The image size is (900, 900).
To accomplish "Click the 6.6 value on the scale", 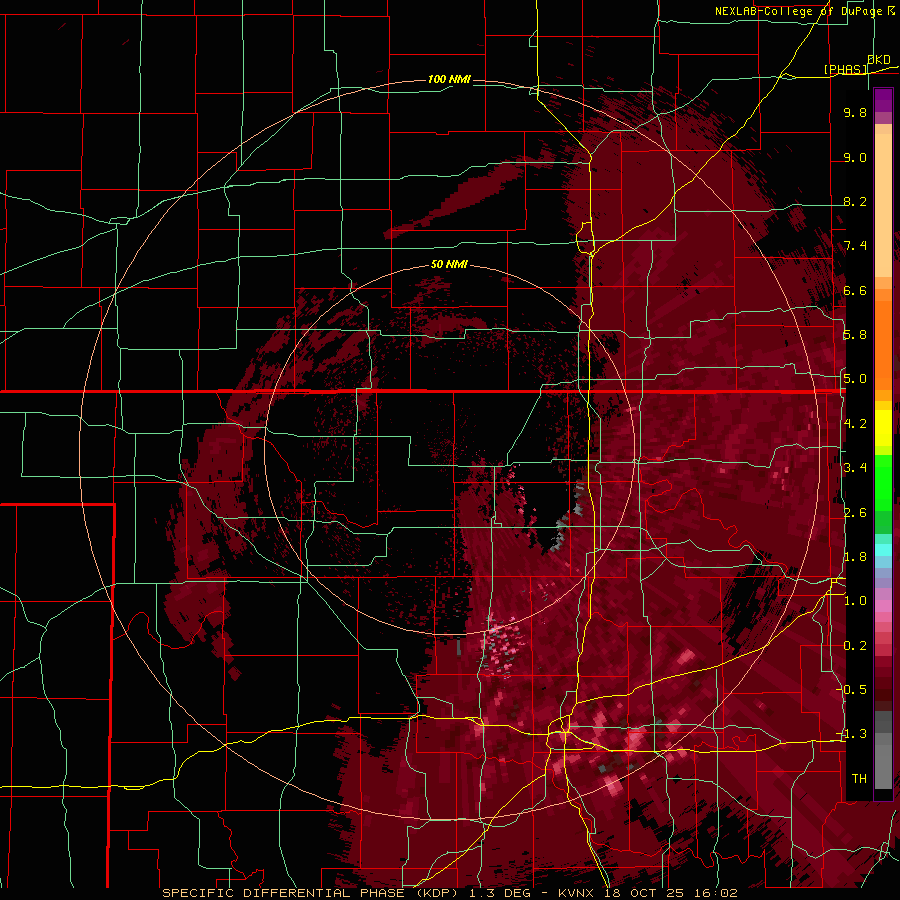I will tap(855, 290).
